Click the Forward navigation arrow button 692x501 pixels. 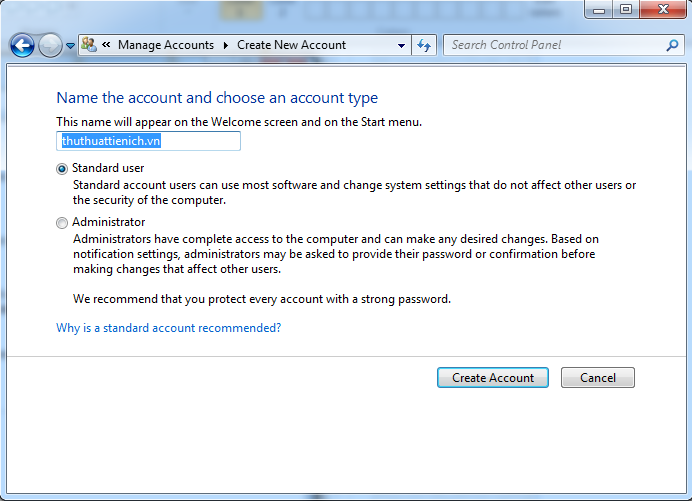[x=50, y=45]
